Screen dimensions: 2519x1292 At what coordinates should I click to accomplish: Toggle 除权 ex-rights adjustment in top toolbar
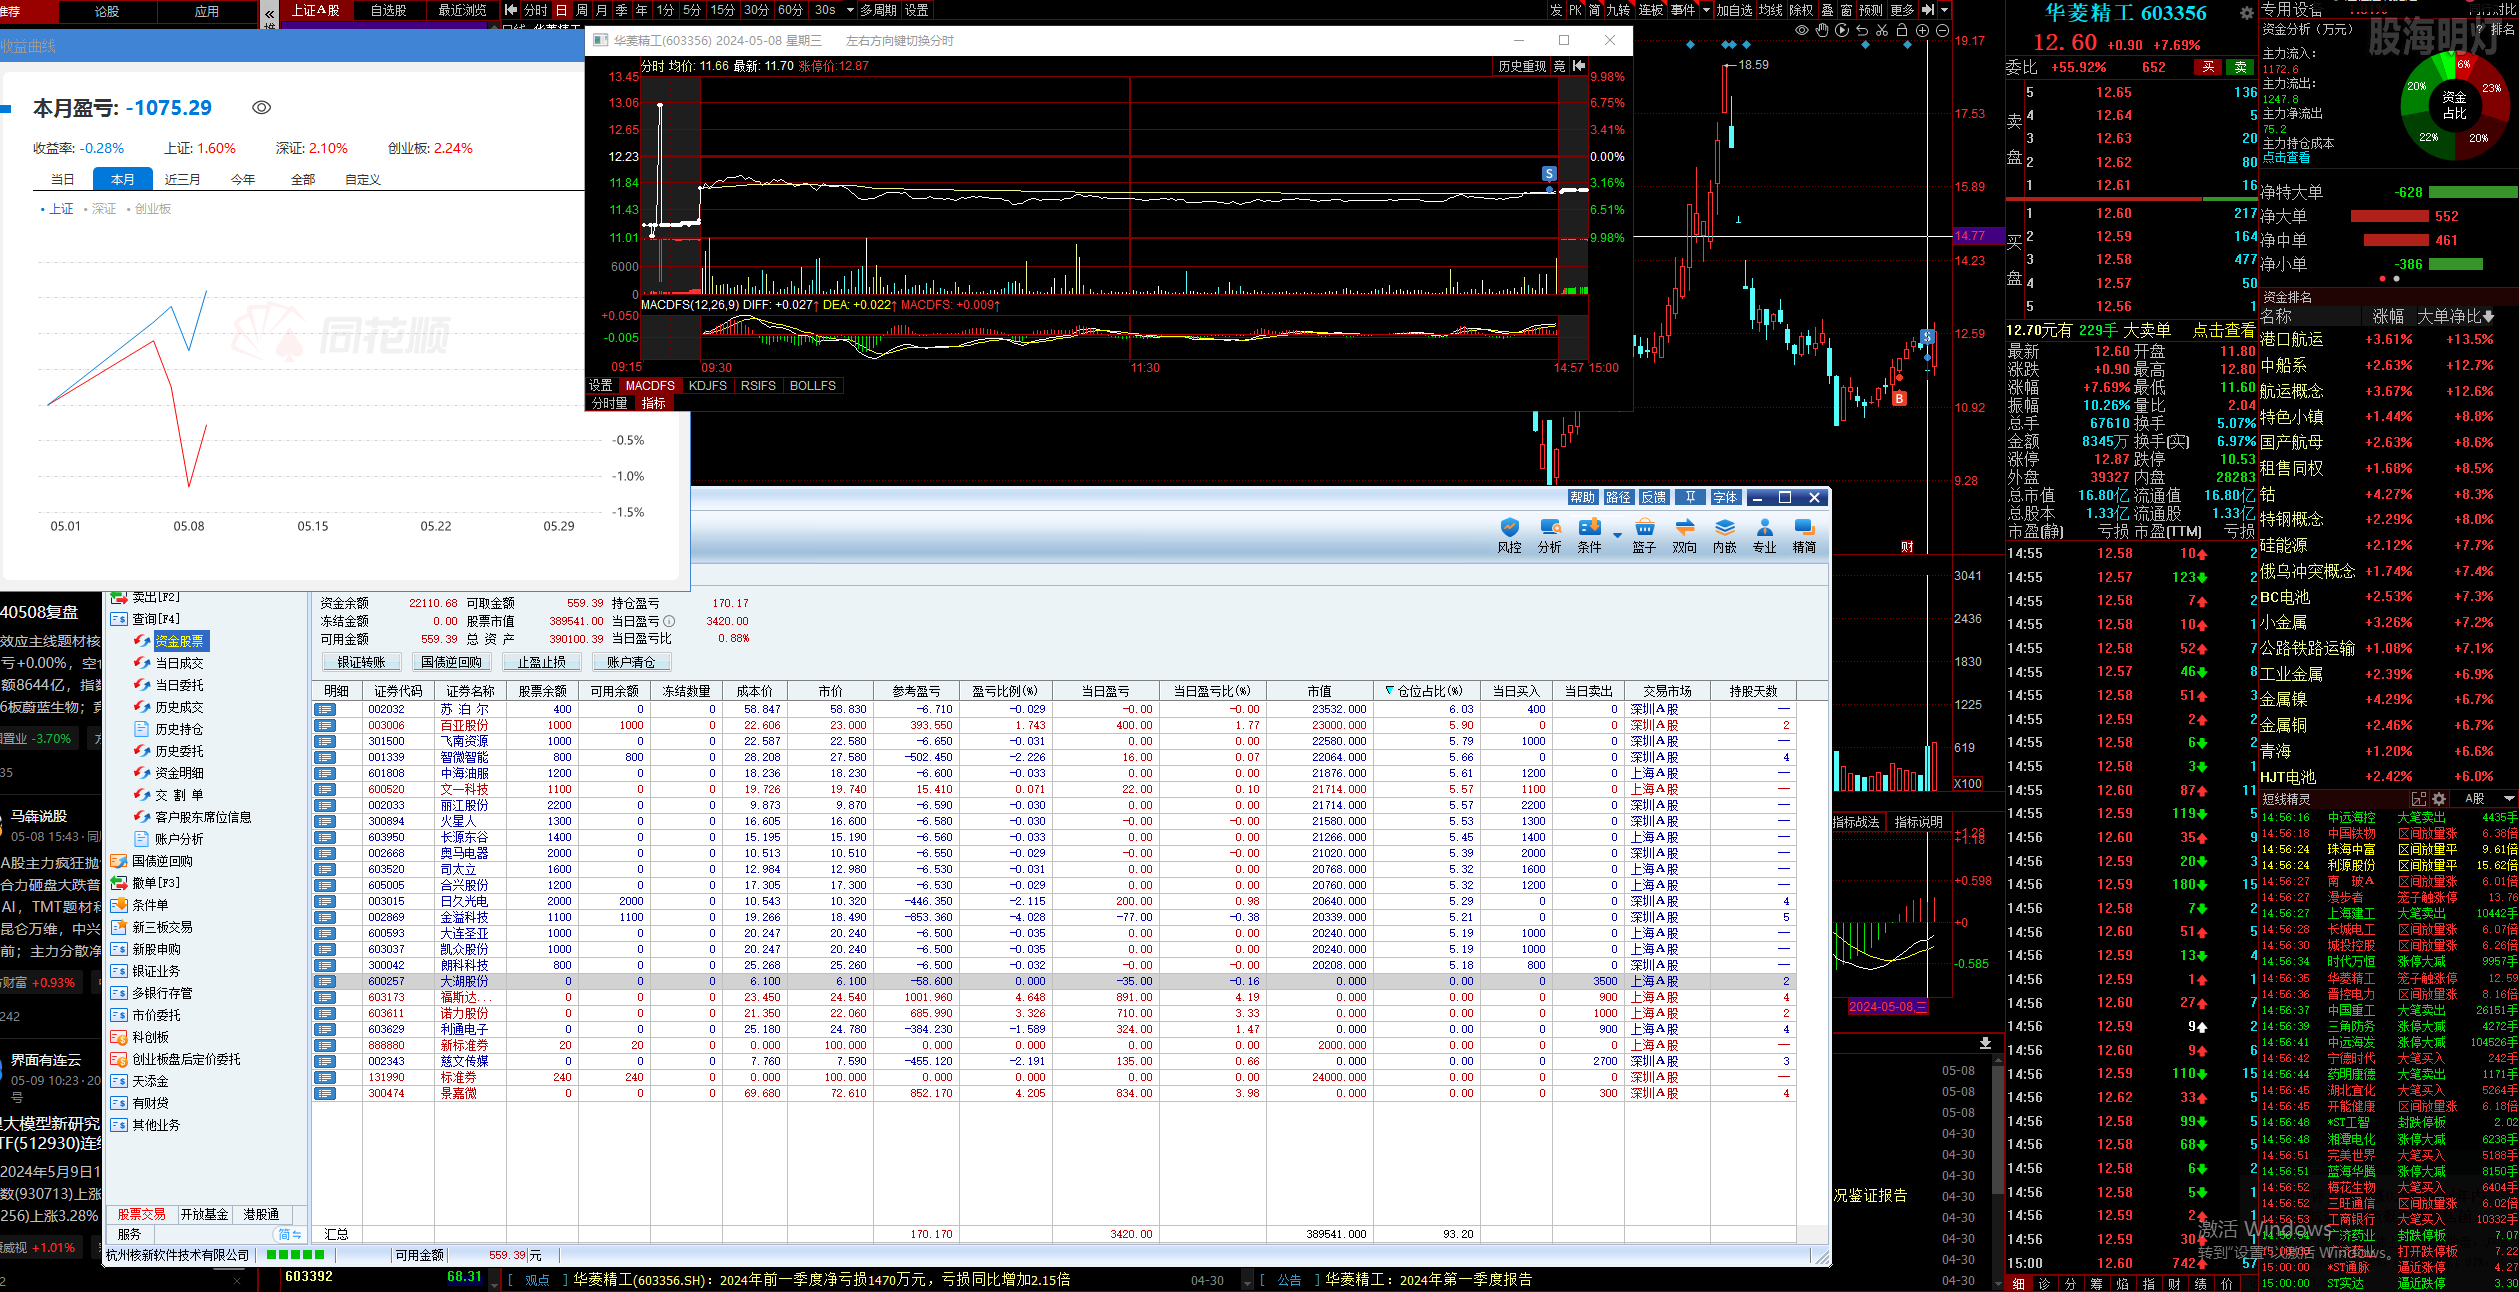(x=1801, y=10)
